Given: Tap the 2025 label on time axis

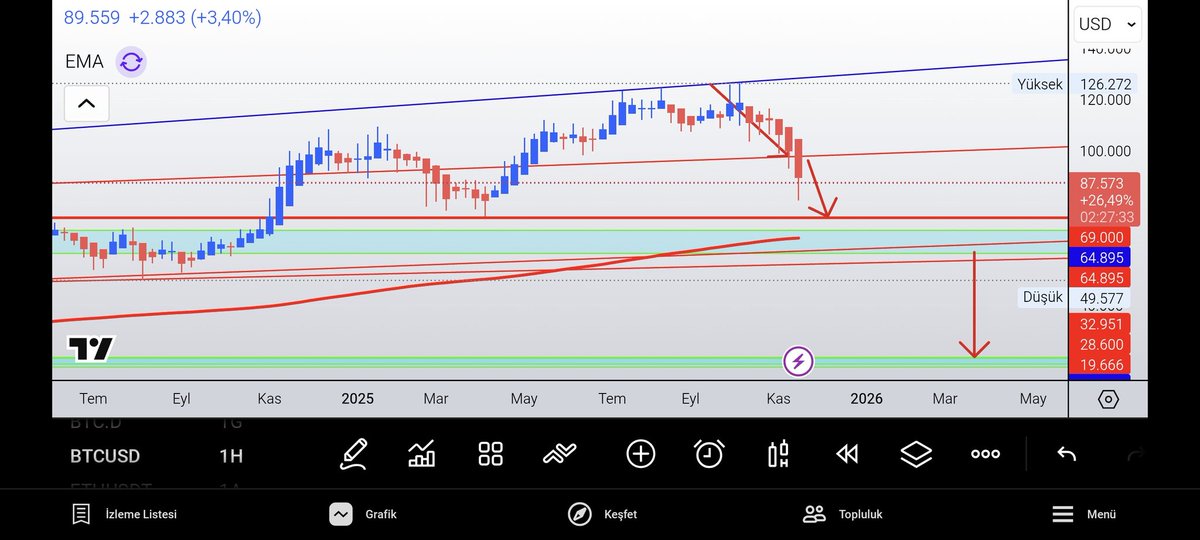Looking at the screenshot, I should 357,398.
